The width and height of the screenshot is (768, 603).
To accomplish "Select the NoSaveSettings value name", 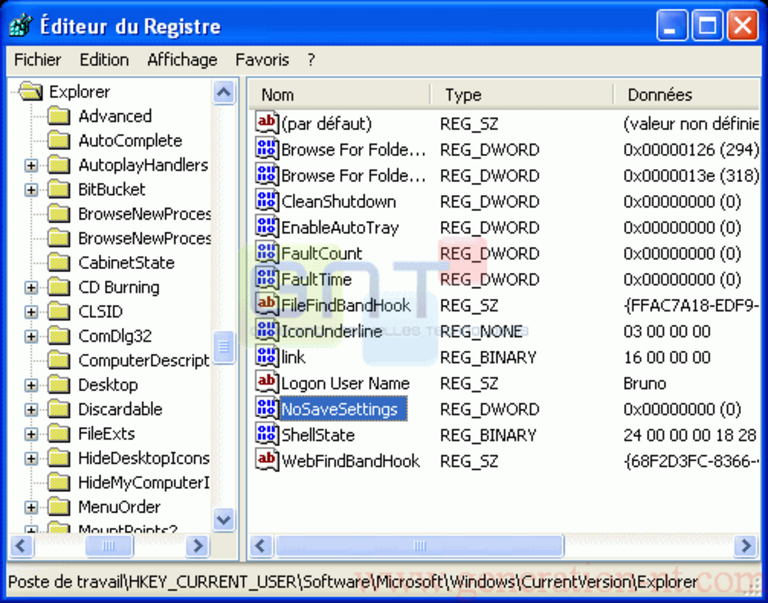I will coord(343,409).
